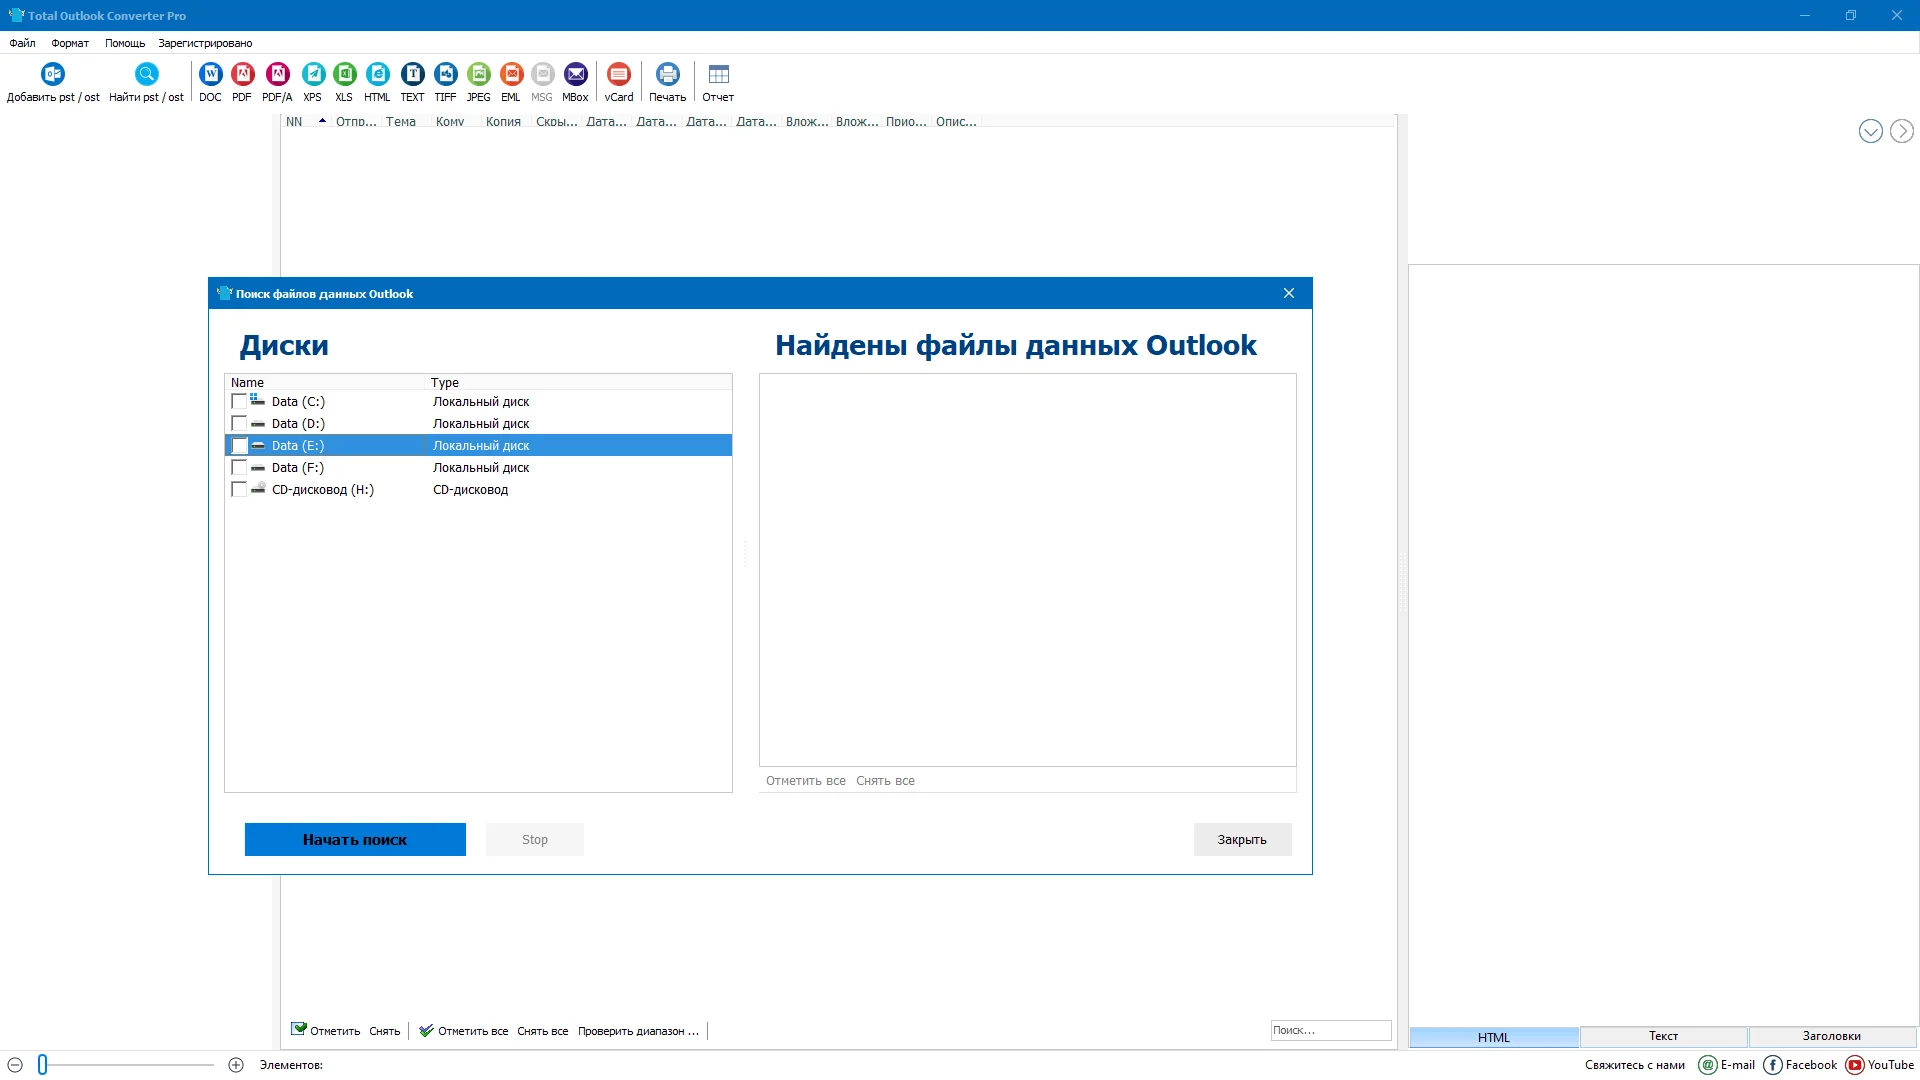Screen dimensions: 1920x1080
Task: Click Отметить все in bottom toolbar
Action: (x=464, y=1030)
